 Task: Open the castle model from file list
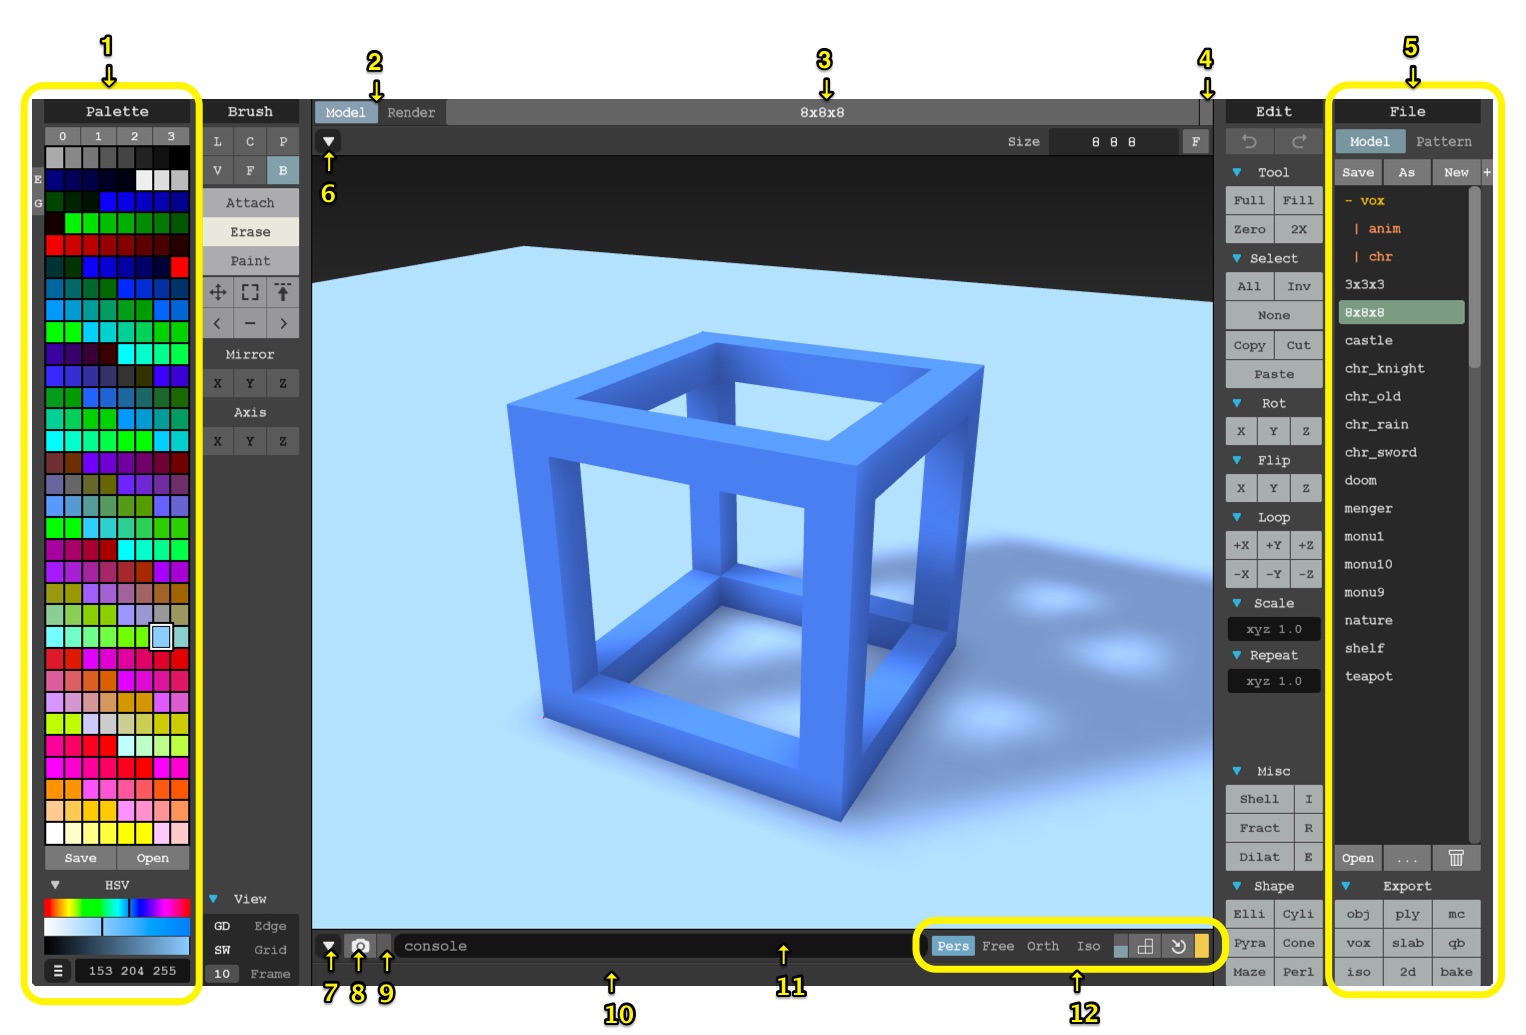pos(1368,341)
